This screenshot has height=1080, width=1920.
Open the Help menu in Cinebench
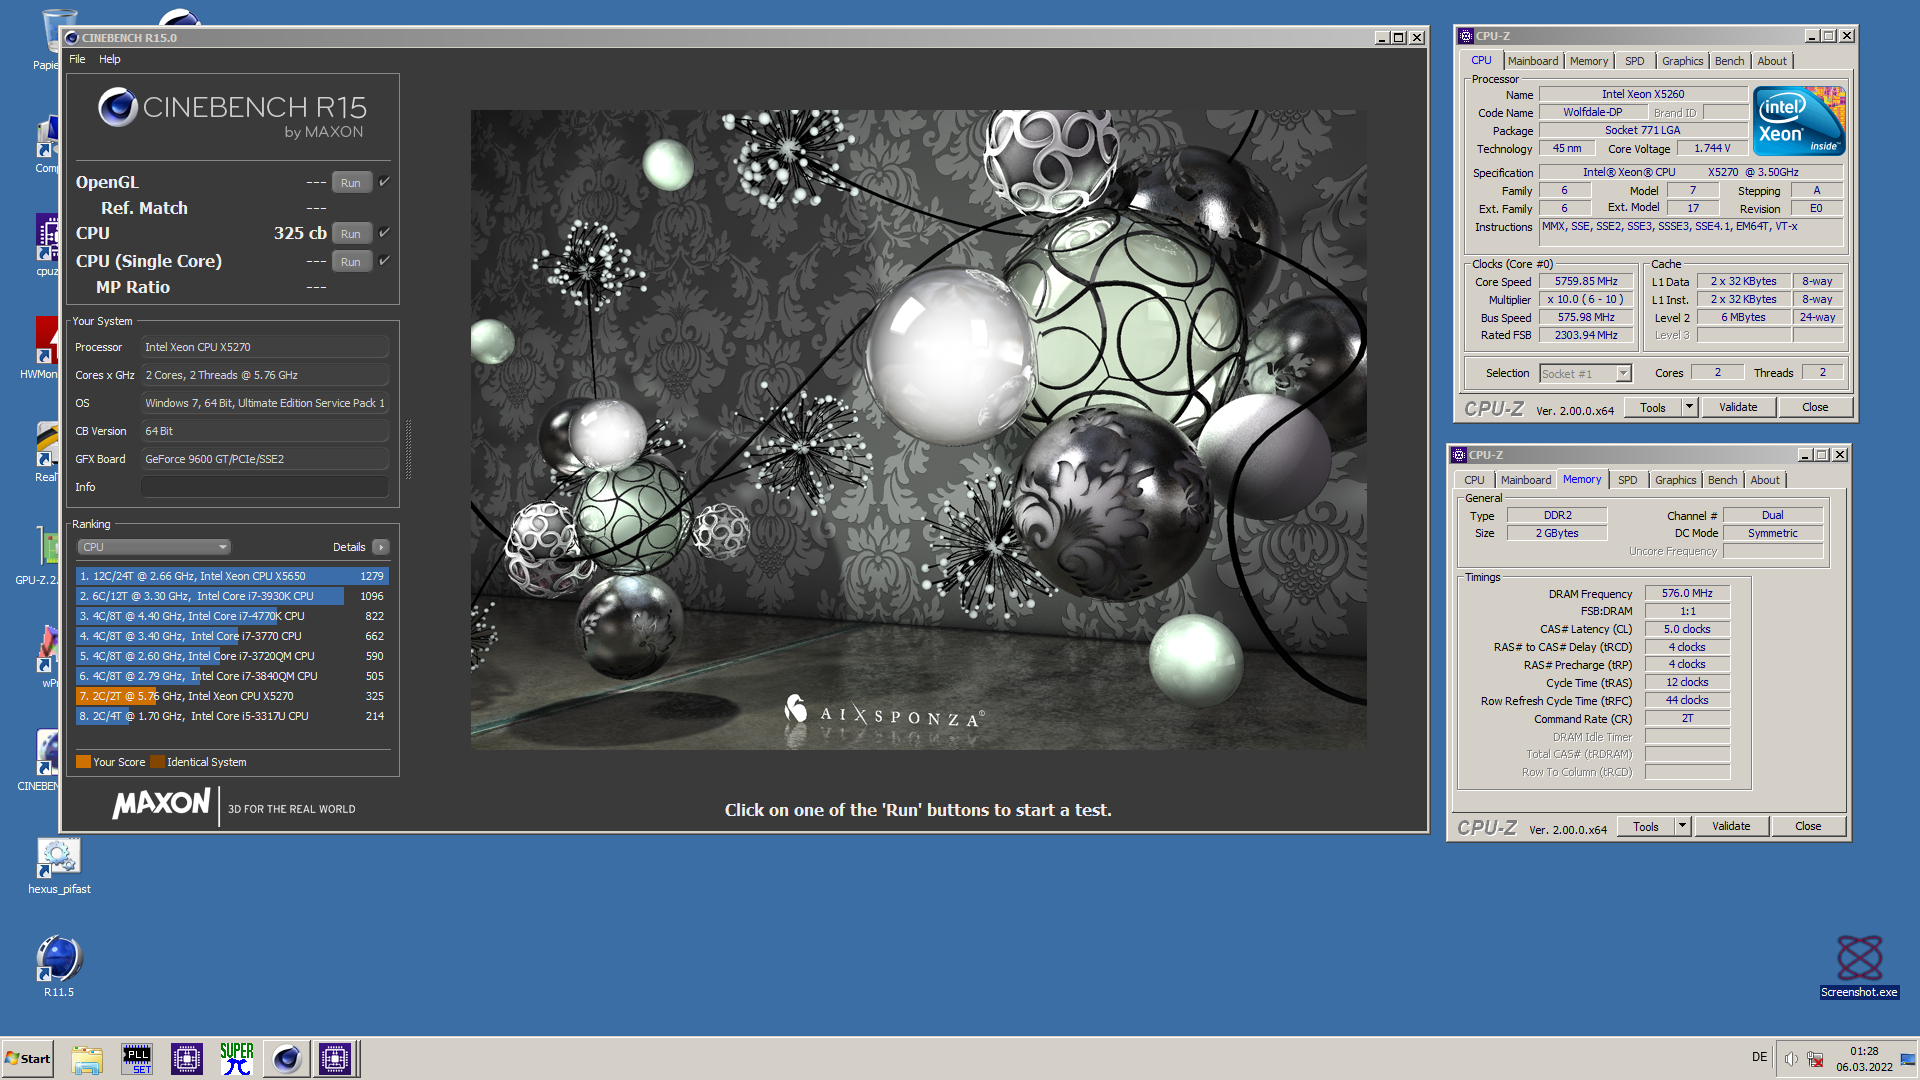click(109, 59)
